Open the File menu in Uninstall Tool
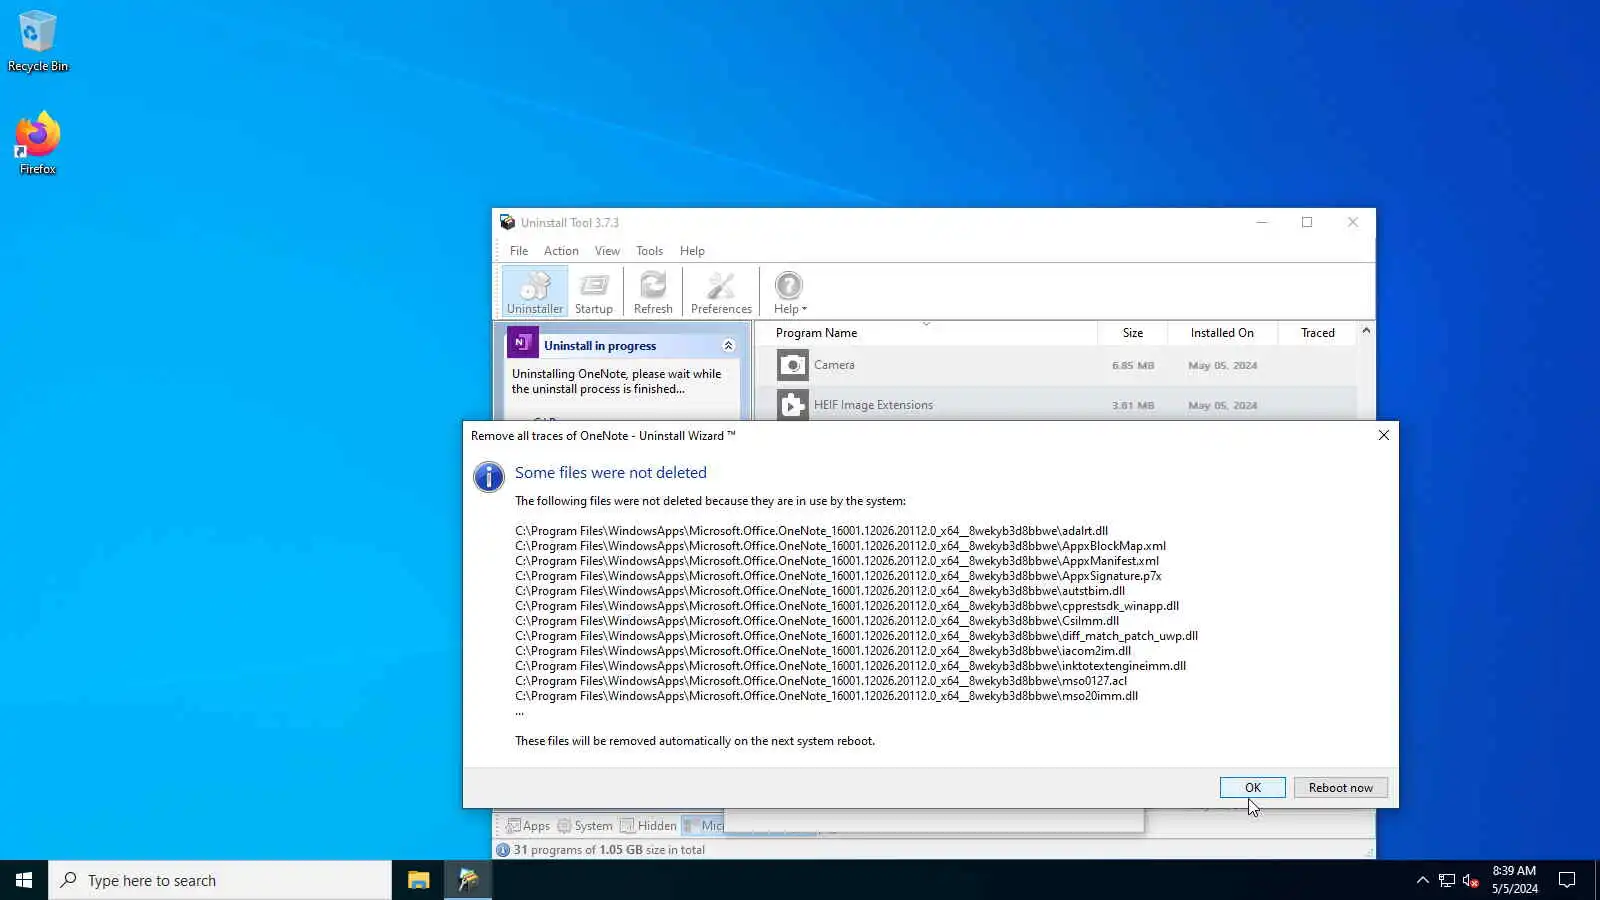Image resolution: width=1600 pixels, height=900 pixels. coord(519,251)
